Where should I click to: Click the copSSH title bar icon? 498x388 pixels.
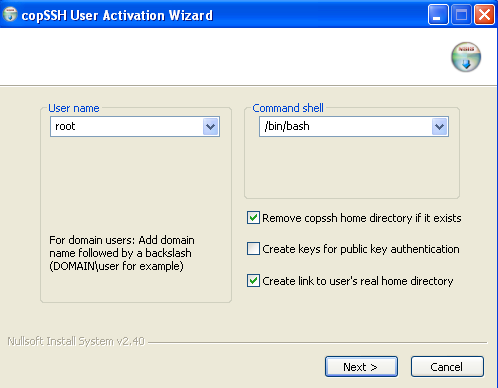[x=10, y=14]
